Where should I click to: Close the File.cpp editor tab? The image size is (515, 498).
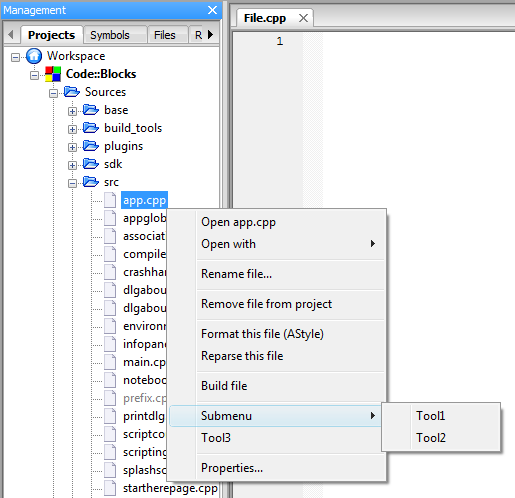pyautogui.click(x=303, y=18)
